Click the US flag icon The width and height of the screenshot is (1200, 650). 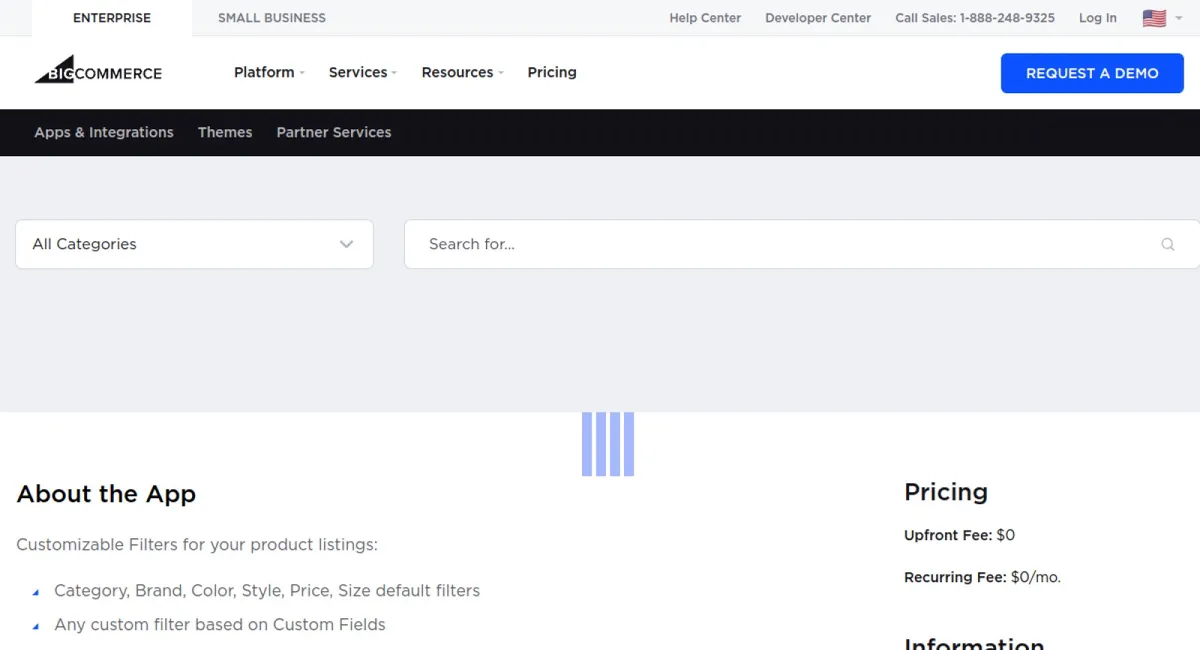click(x=1154, y=18)
